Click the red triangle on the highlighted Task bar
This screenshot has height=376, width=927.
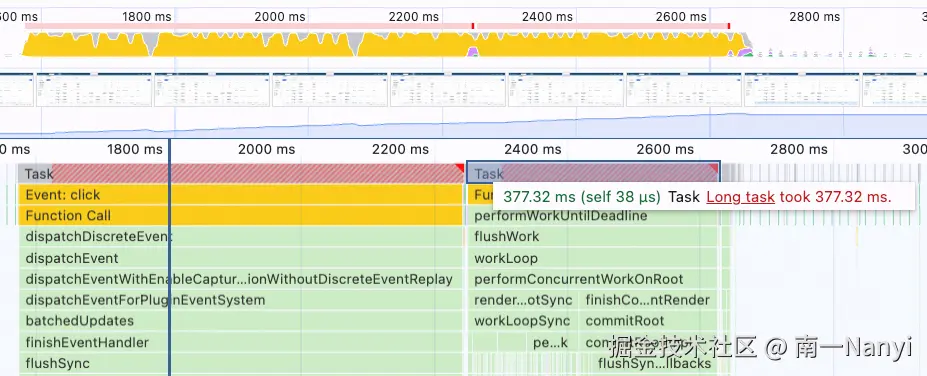714,168
